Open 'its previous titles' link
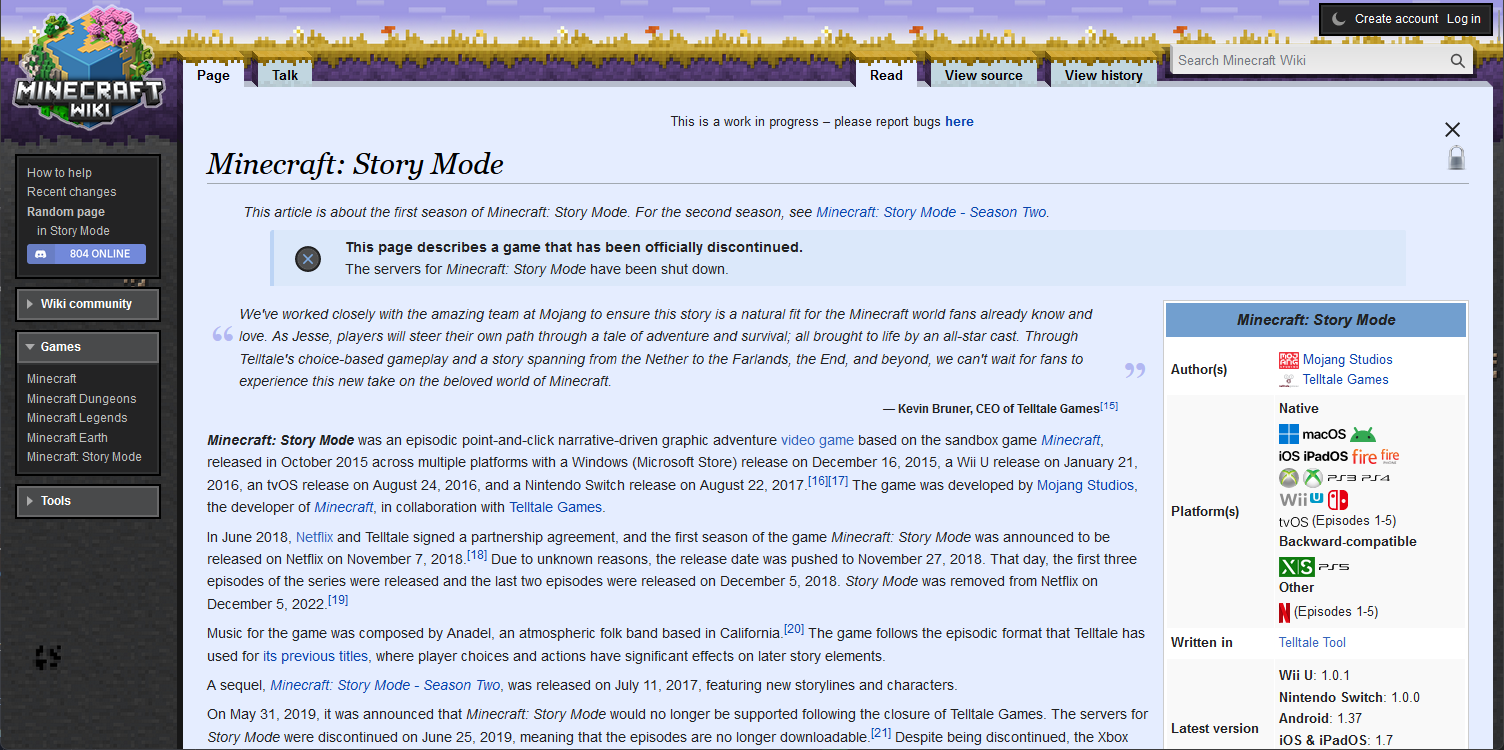The height and width of the screenshot is (750, 1504). pos(317,657)
